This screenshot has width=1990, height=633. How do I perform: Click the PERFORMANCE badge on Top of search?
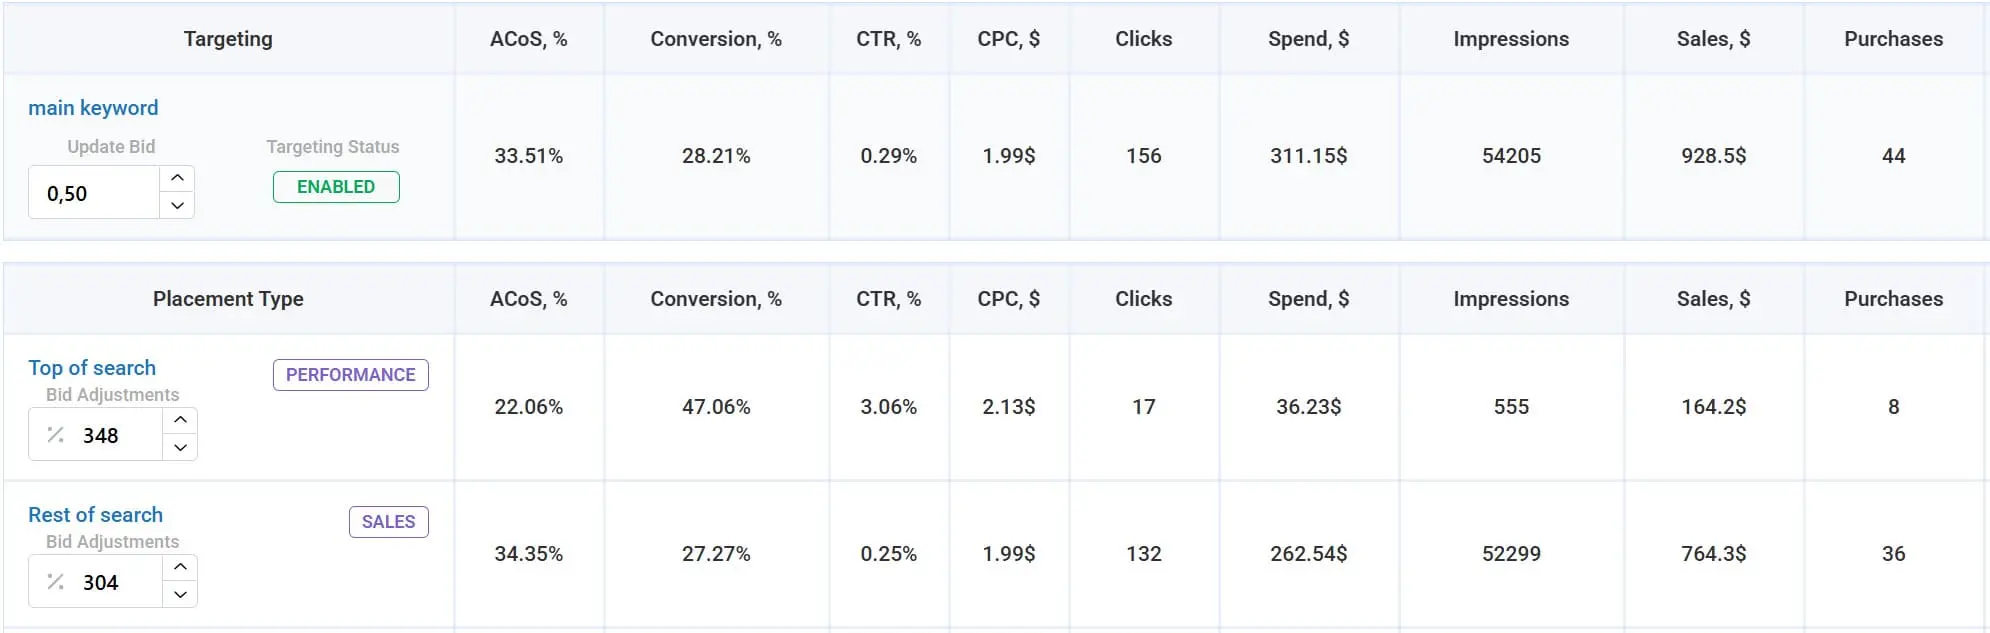point(350,374)
